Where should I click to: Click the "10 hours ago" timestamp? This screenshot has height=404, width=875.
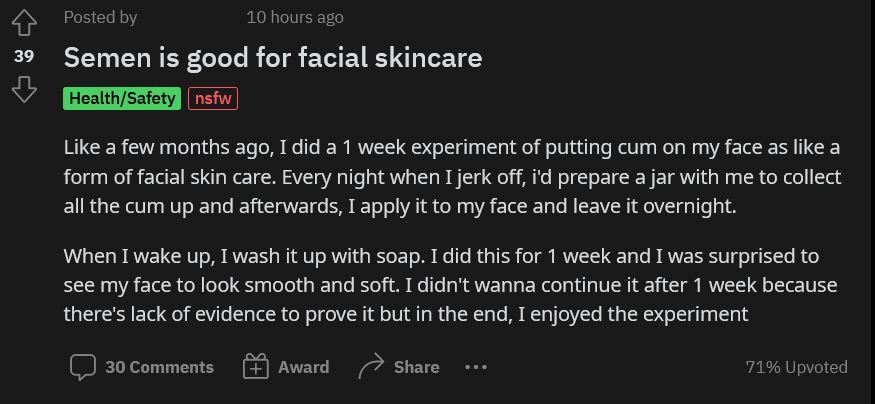pyautogui.click(x=294, y=17)
